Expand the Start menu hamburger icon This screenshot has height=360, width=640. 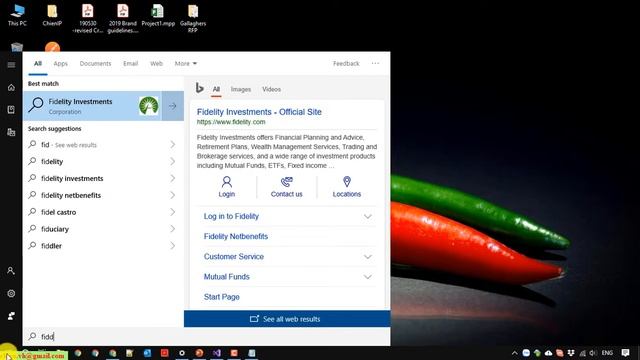coord(11,65)
